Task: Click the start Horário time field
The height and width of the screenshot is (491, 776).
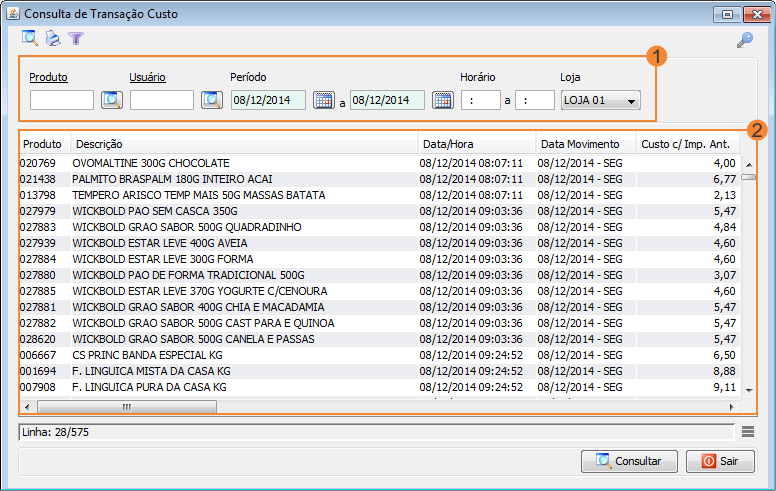Action: (x=480, y=100)
